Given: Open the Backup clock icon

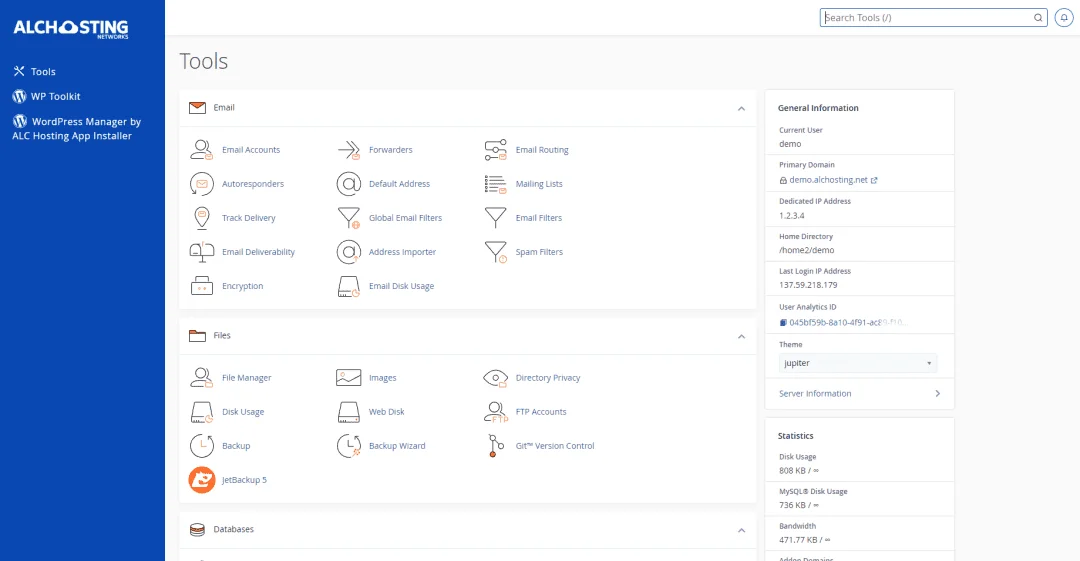Looking at the screenshot, I should pos(201,446).
